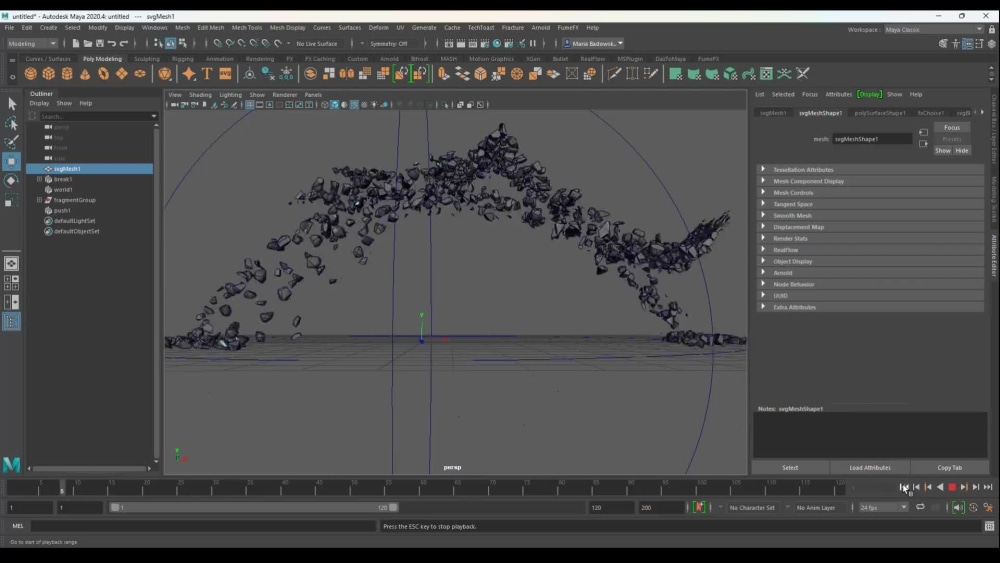Image resolution: width=1000 pixels, height=563 pixels.
Task: Toggle the four-view layout button
Action: 11,282
